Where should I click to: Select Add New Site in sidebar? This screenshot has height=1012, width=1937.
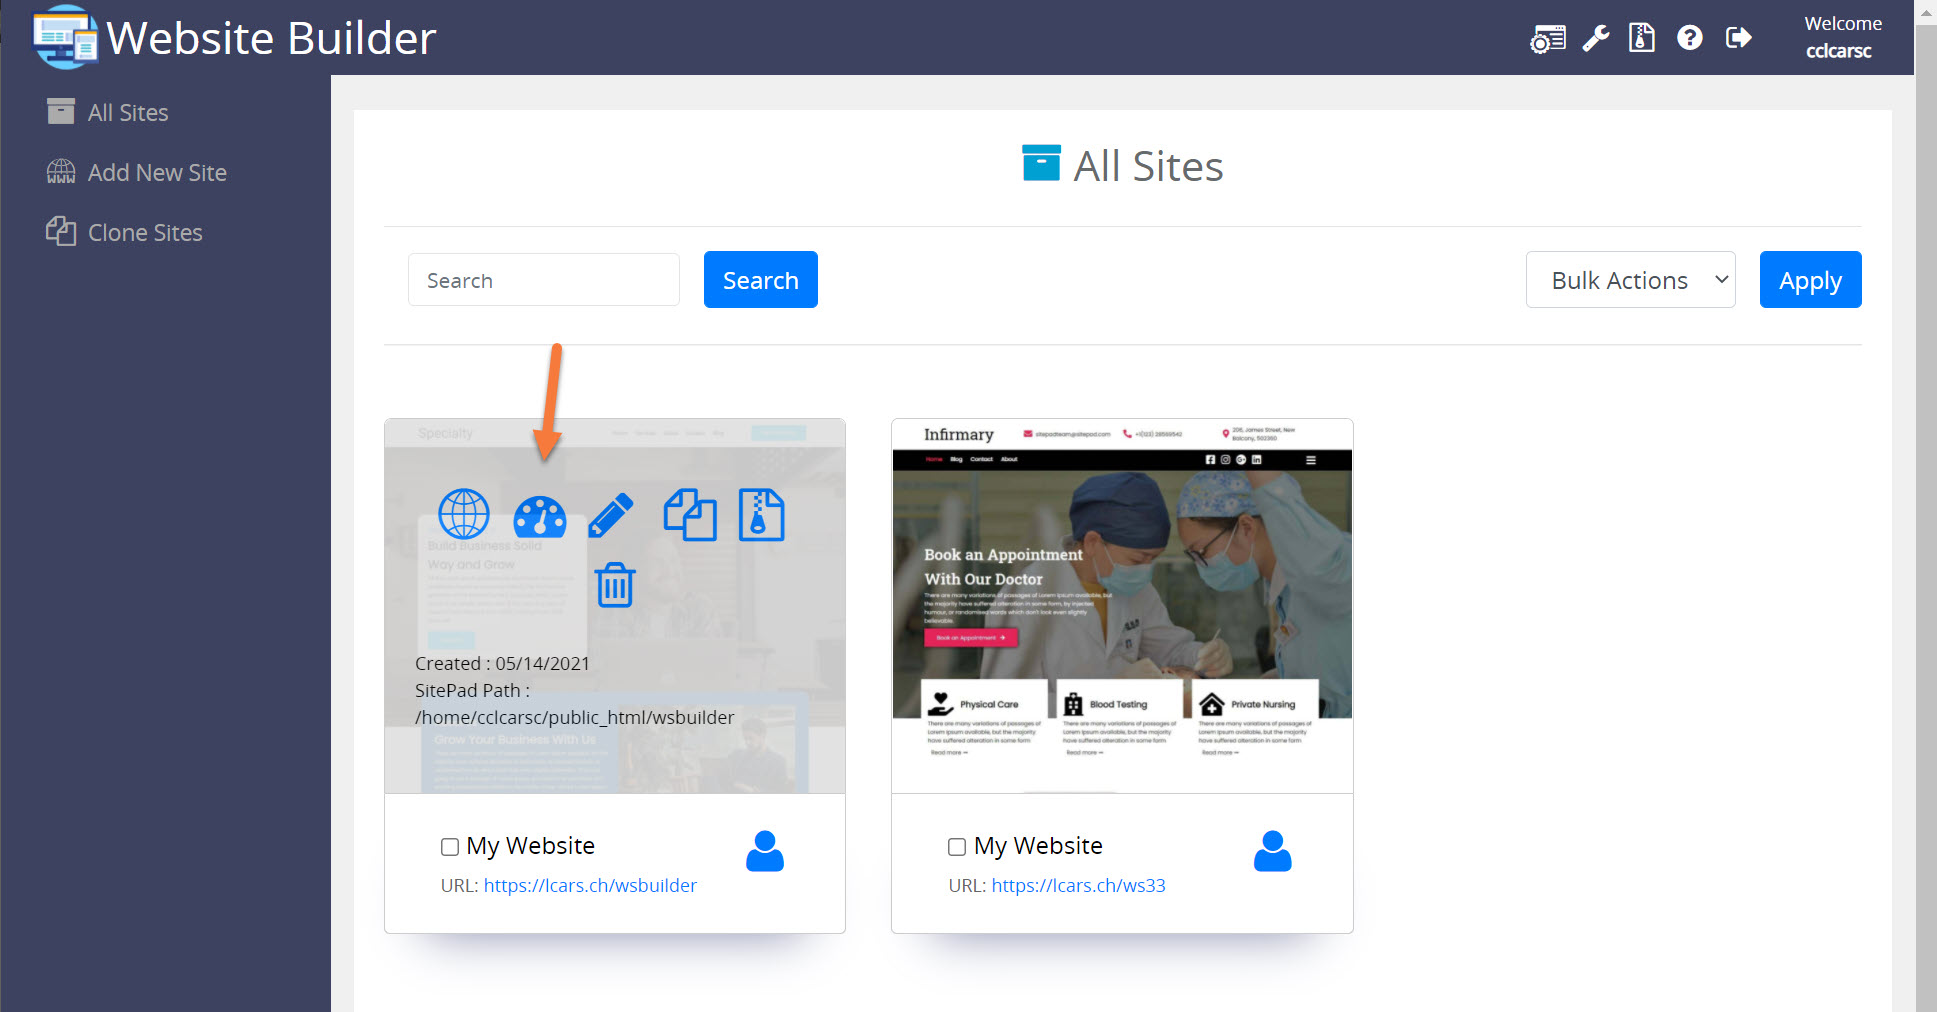click(x=156, y=173)
